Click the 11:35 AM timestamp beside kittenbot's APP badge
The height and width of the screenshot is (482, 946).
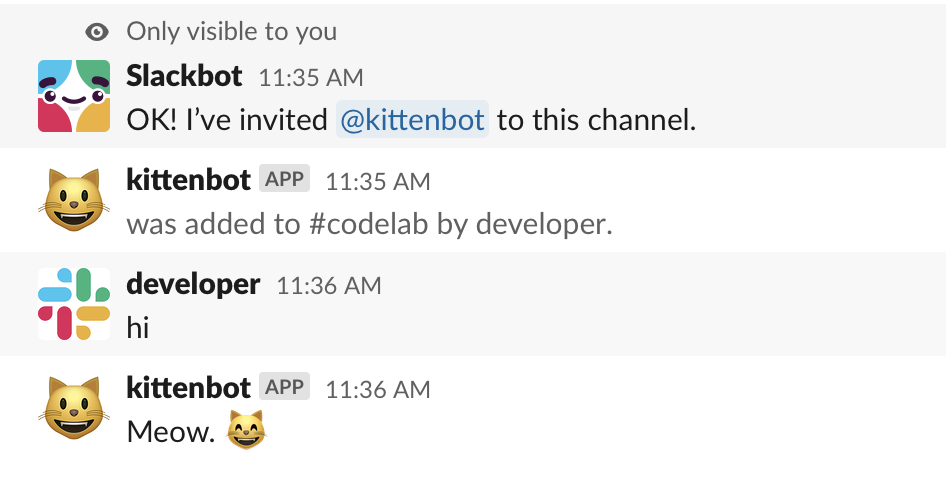coord(378,181)
